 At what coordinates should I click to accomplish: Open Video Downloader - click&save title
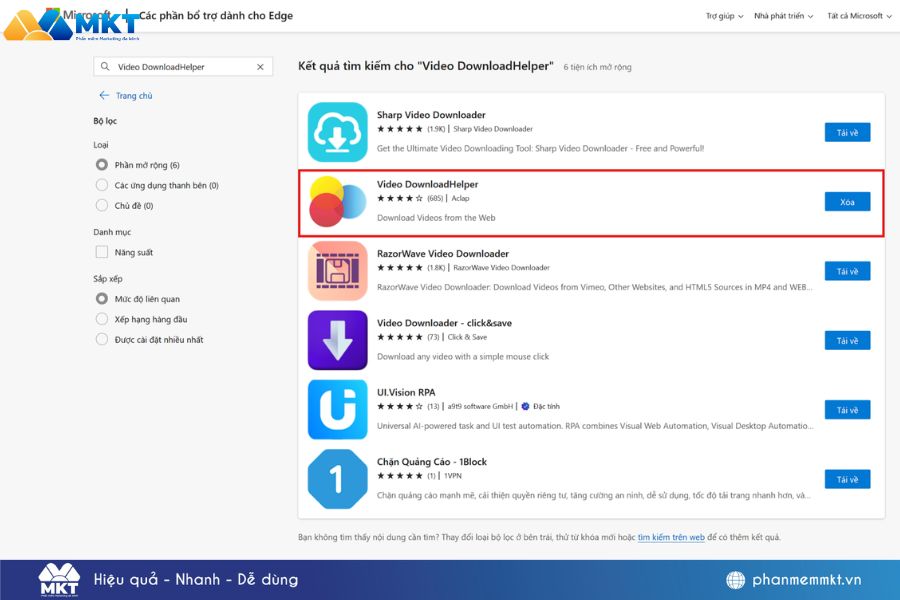tap(444, 323)
